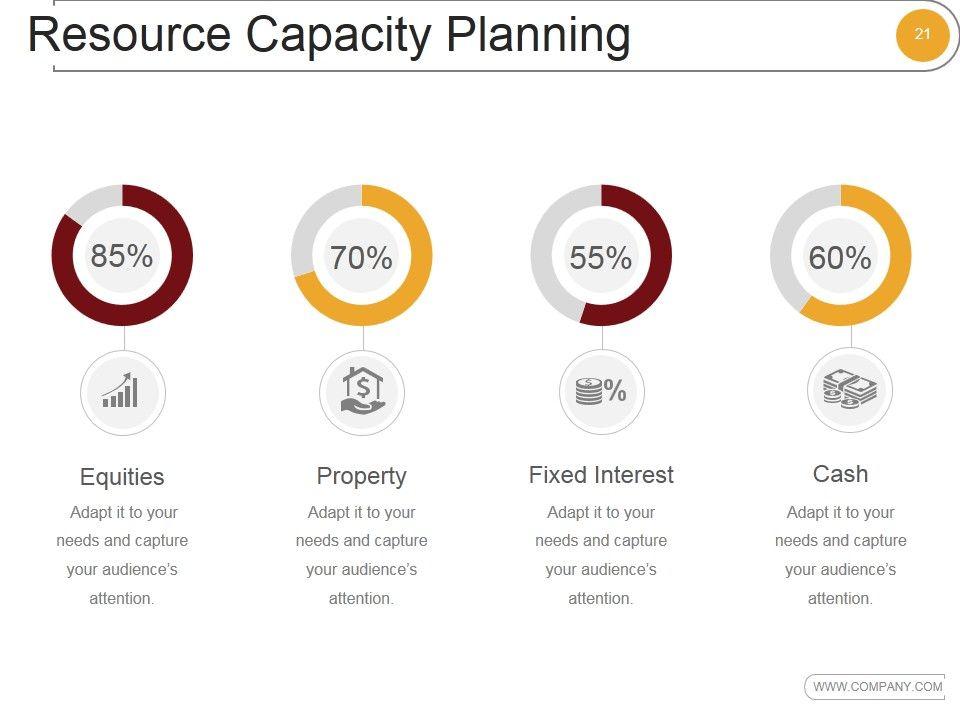Click the Resource Capacity Planning title
Screen dimensions: 960x720
pyautogui.click(x=329, y=36)
